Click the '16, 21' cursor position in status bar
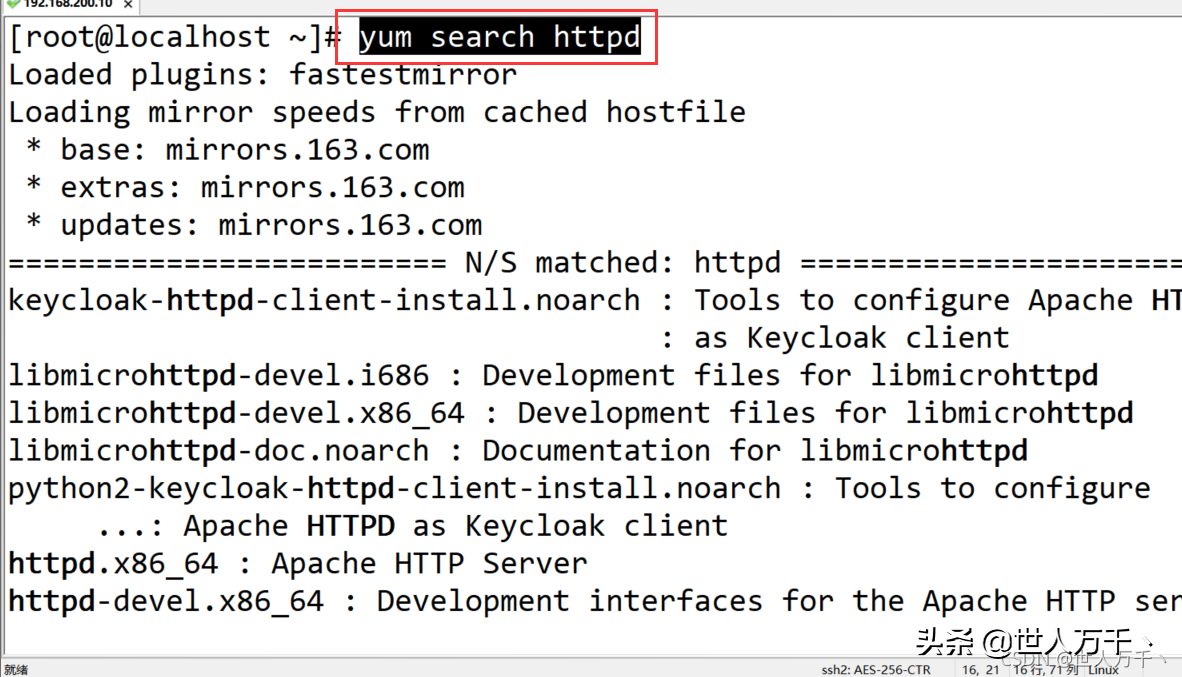Screen dimensions: 1182x677 [x=980, y=669]
